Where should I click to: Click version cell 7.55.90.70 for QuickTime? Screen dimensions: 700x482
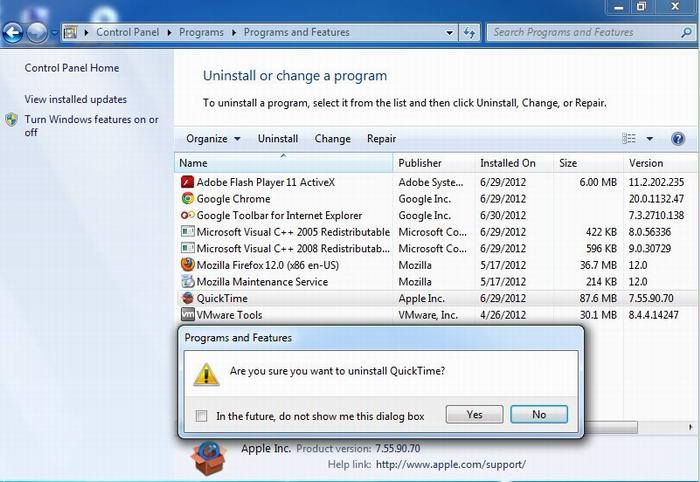point(651,298)
